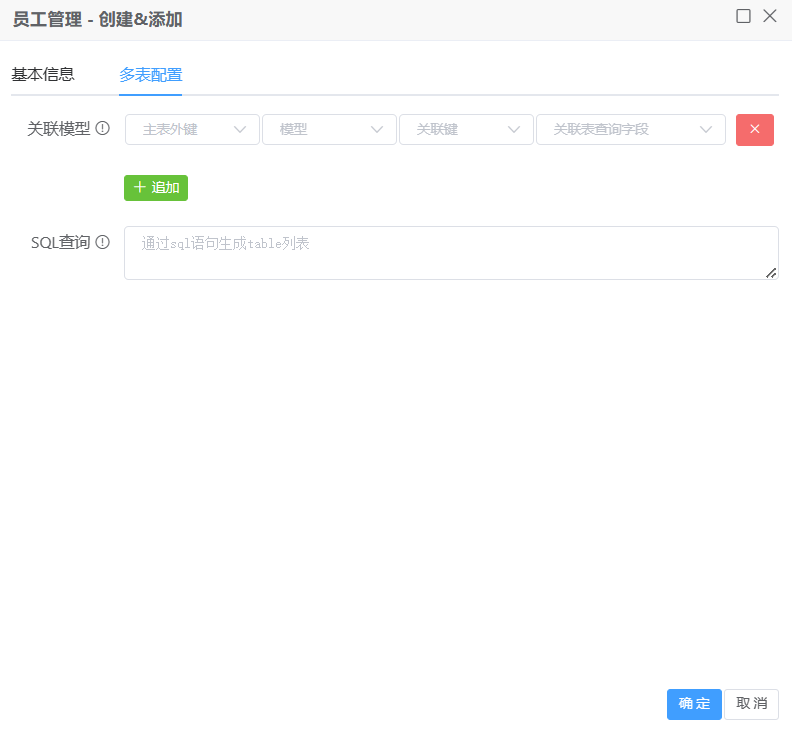Click the info icon beside 关联模型

[102, 129]
